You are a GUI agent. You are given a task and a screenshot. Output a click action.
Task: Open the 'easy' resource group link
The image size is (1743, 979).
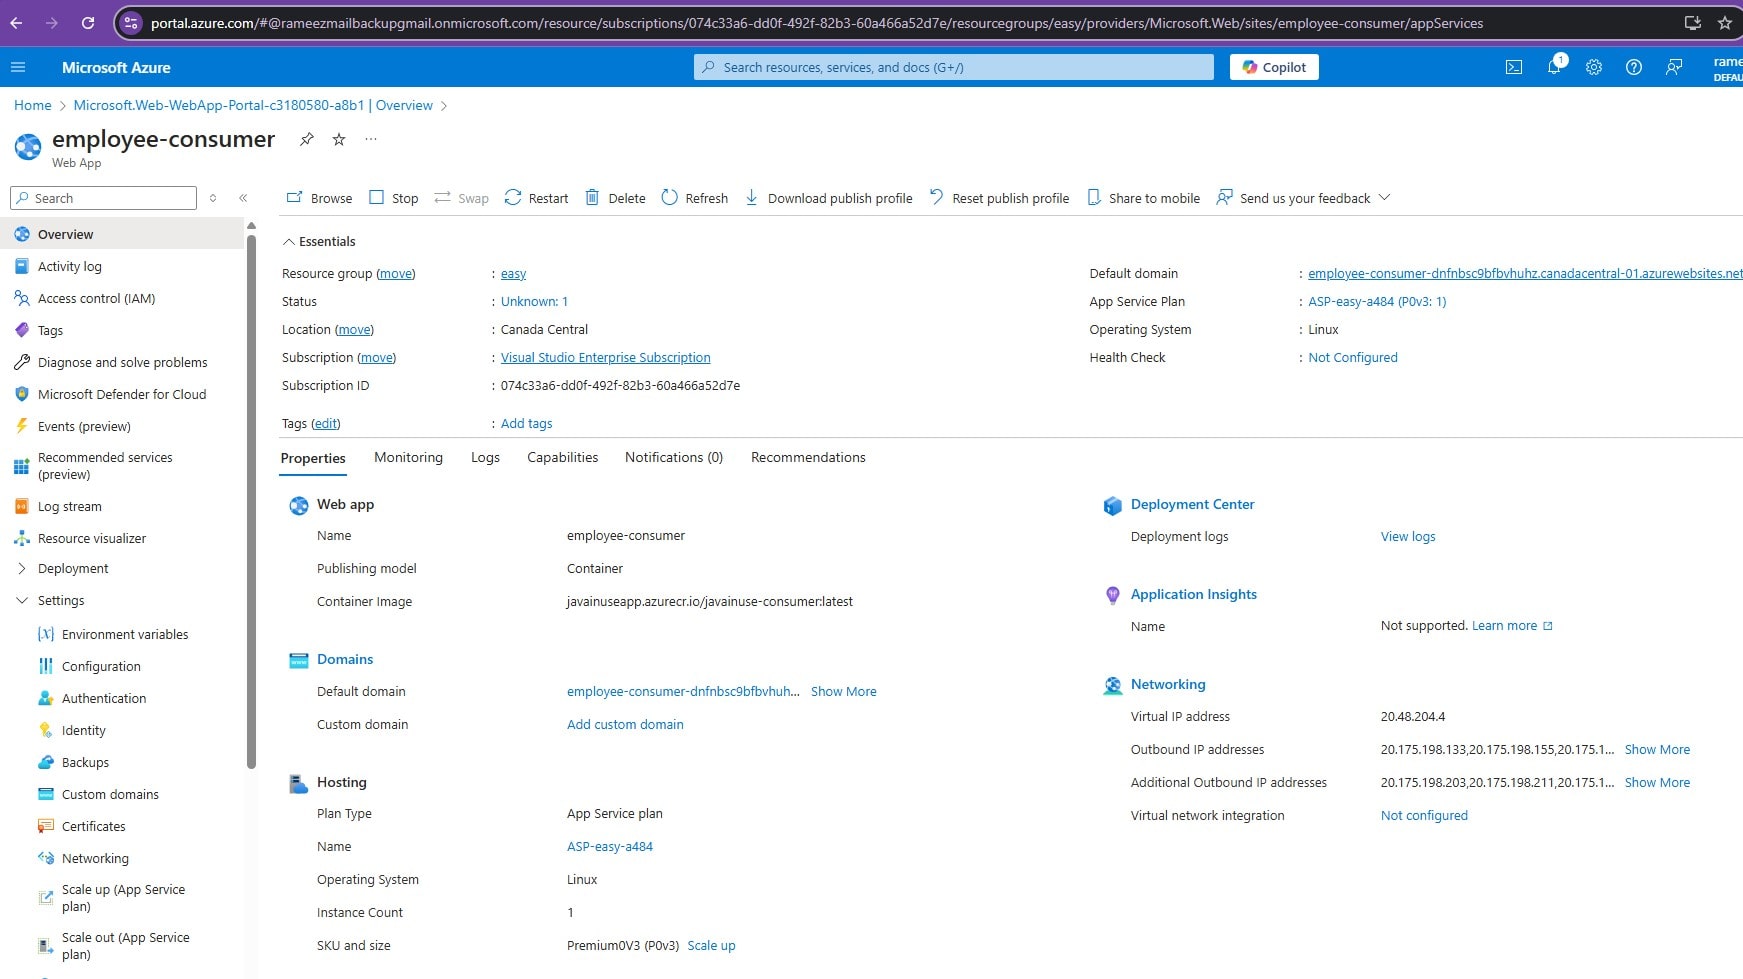pyautogui.click(x=513, y=273)
